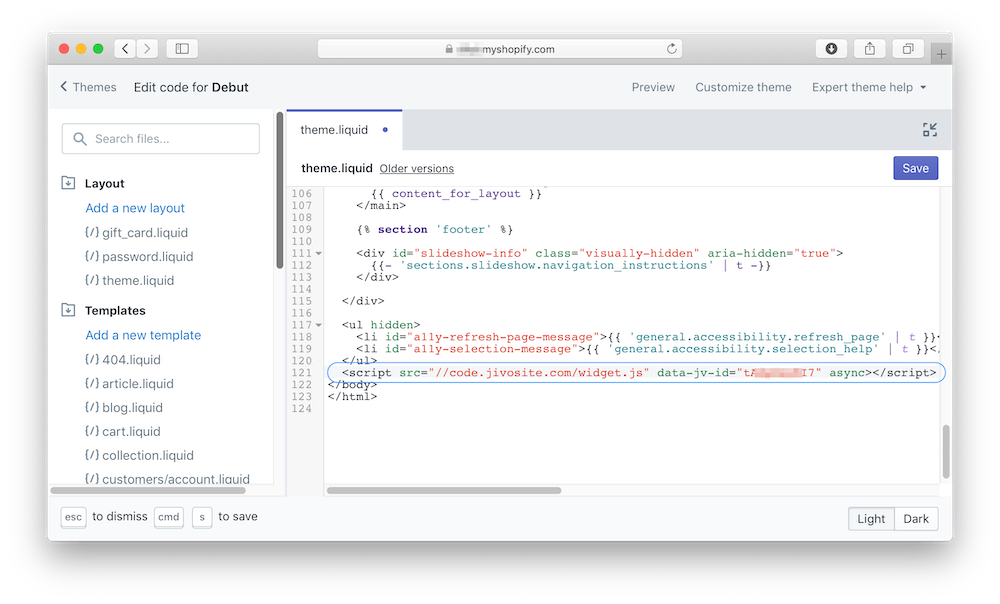Open blog.liquid template
The image size is (1000, 604).
point(124,408)
